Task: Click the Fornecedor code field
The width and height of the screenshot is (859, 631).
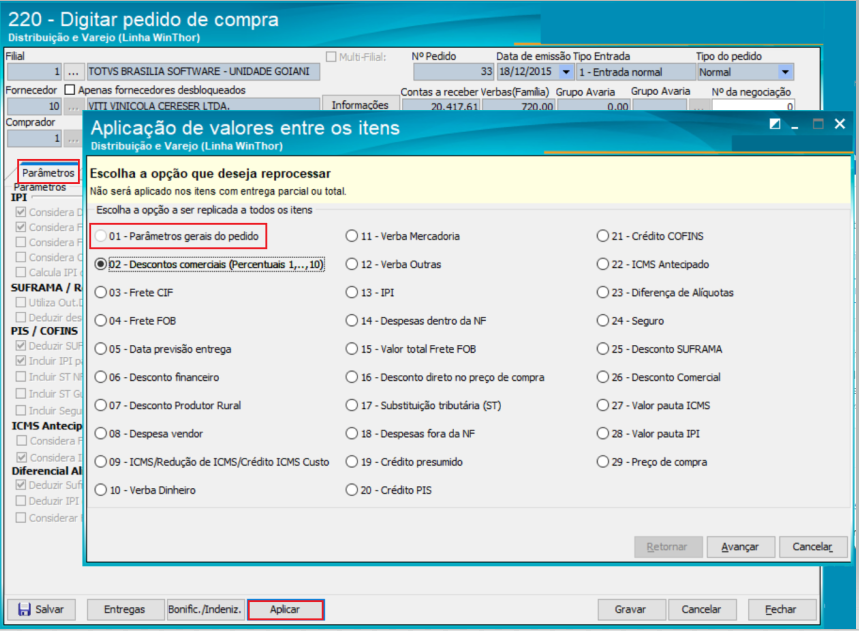Action: point(34,106)
